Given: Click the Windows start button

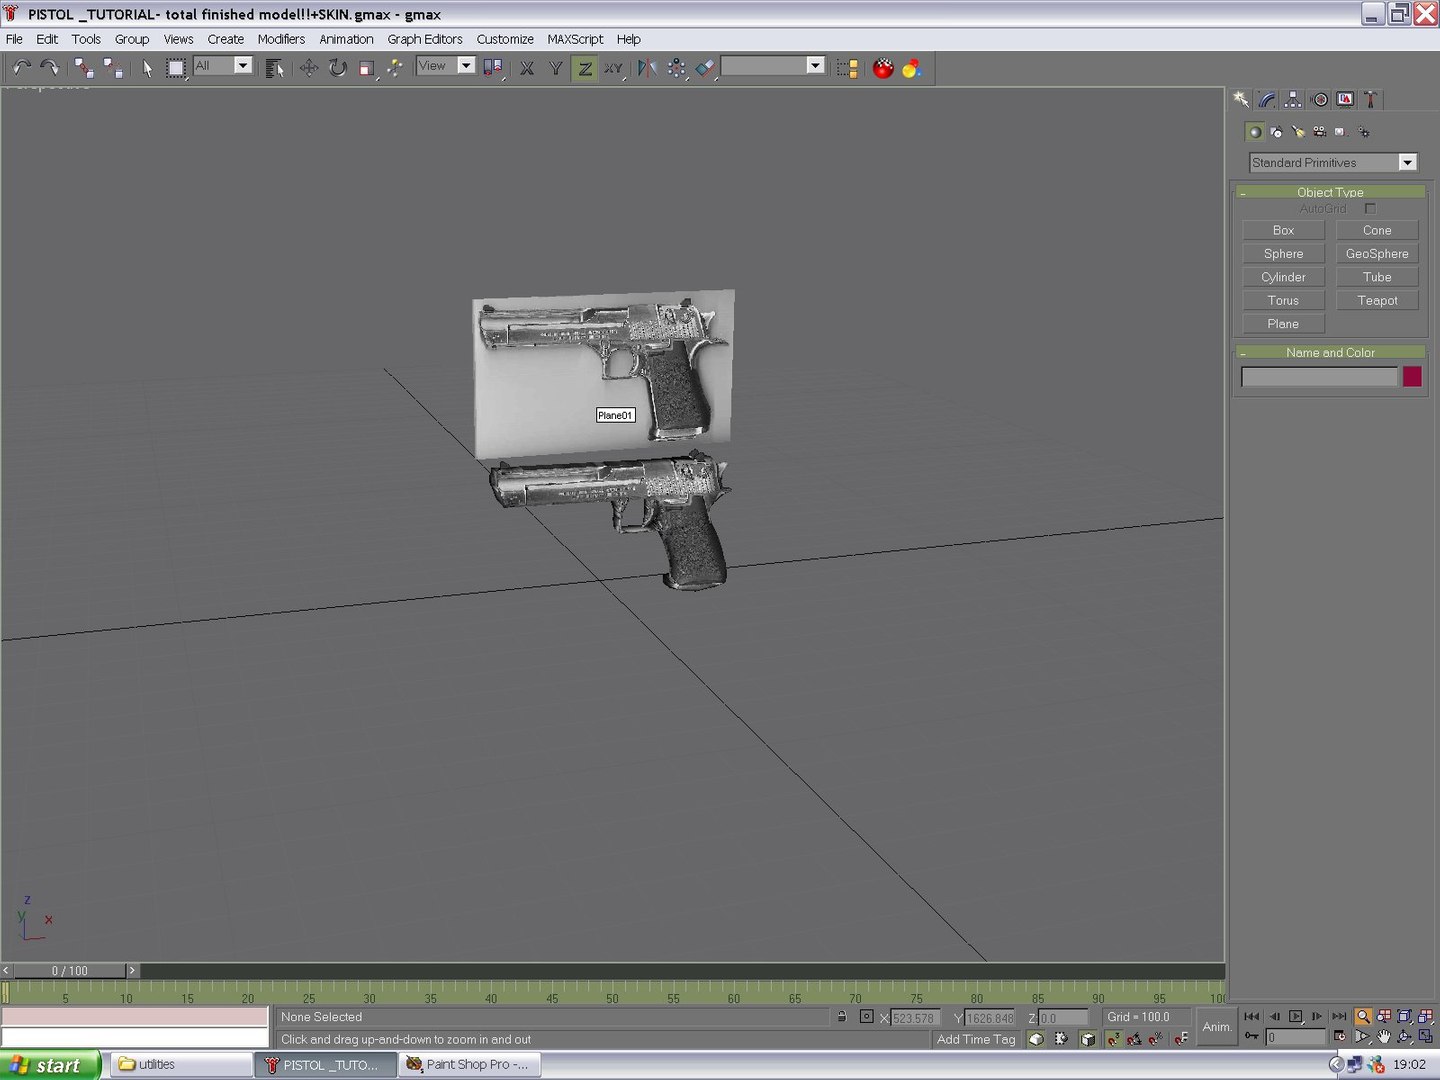Looking at the screenshot, I should coord(50,1065).
